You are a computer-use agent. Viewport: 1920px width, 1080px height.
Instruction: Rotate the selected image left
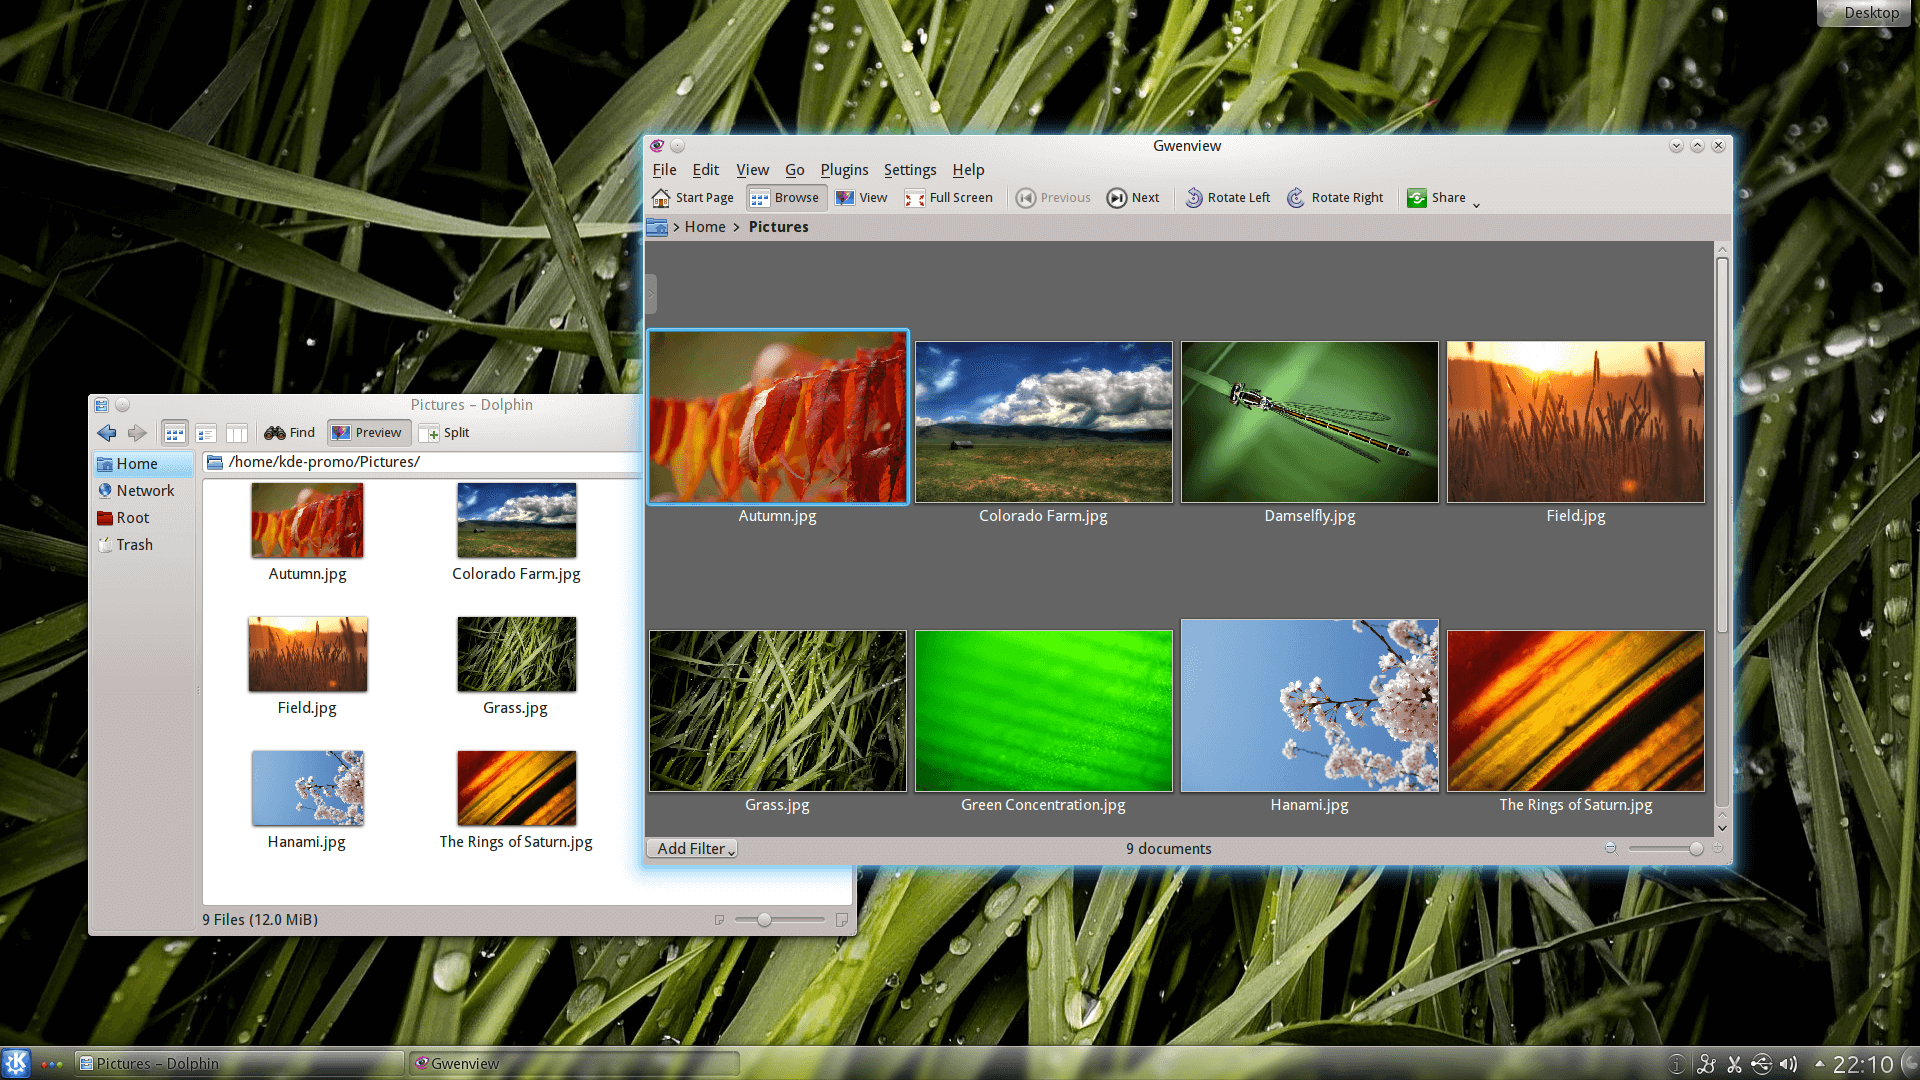(x=1227, y=197)
